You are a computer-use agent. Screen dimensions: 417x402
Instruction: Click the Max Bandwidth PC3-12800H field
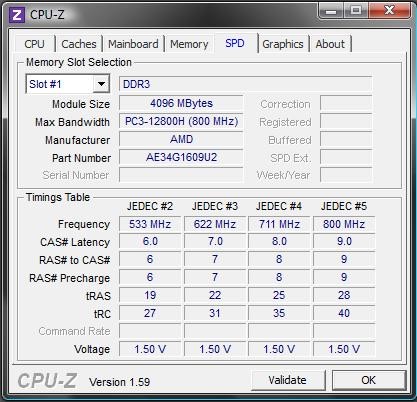[181, 121]
